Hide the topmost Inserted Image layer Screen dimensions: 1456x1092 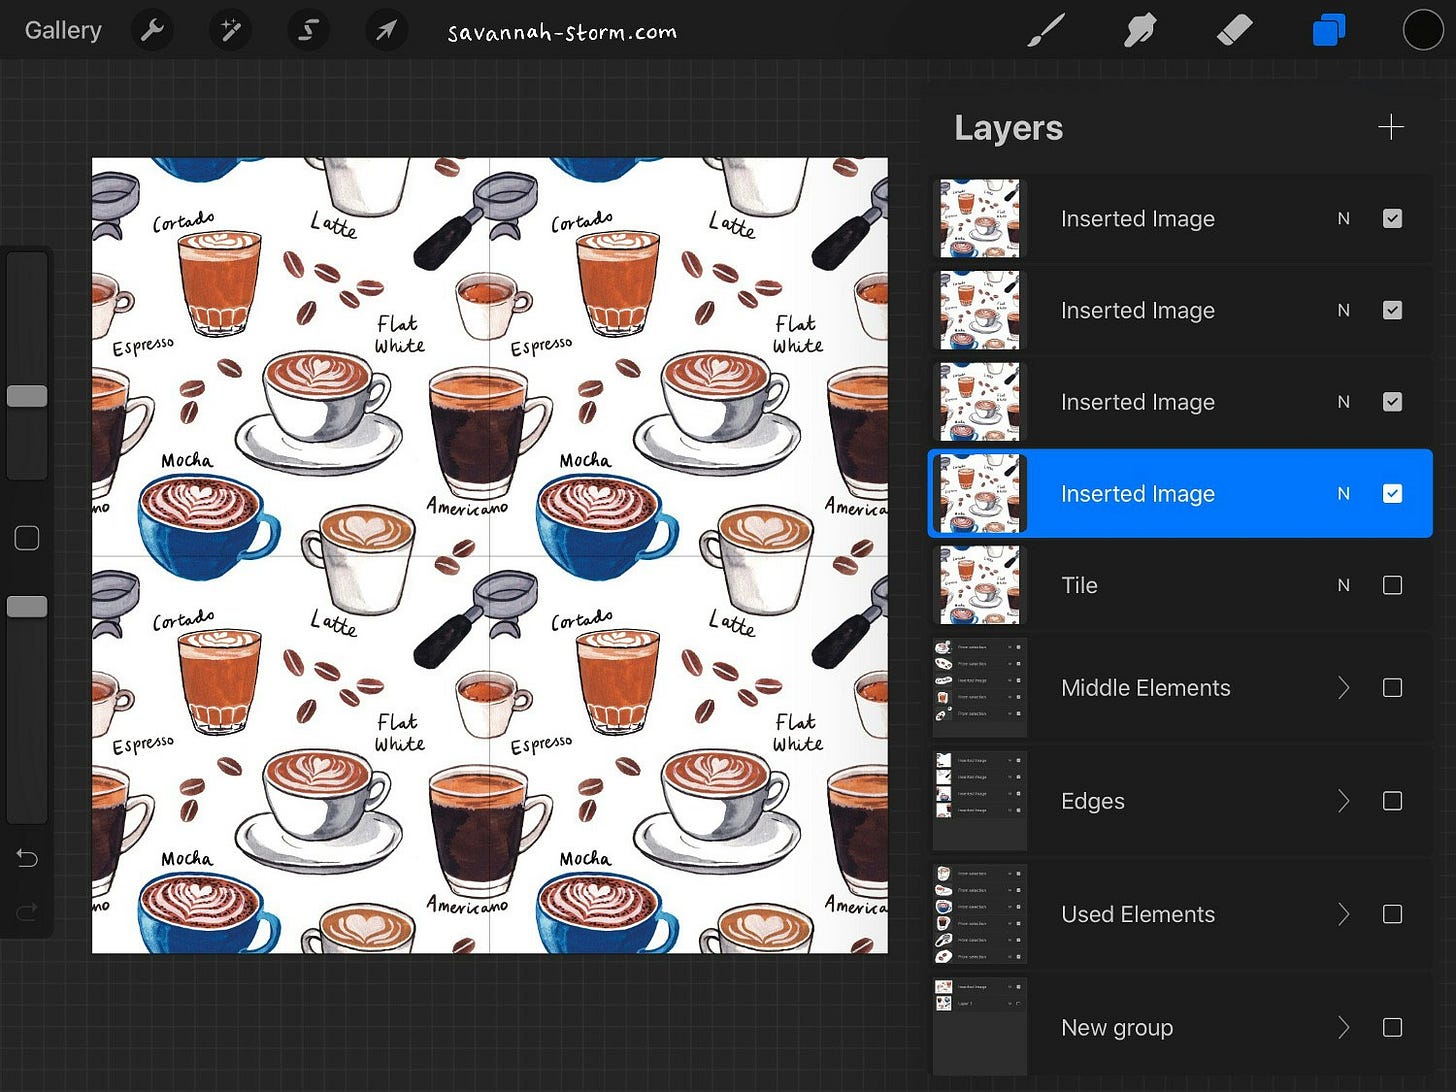1392,218
